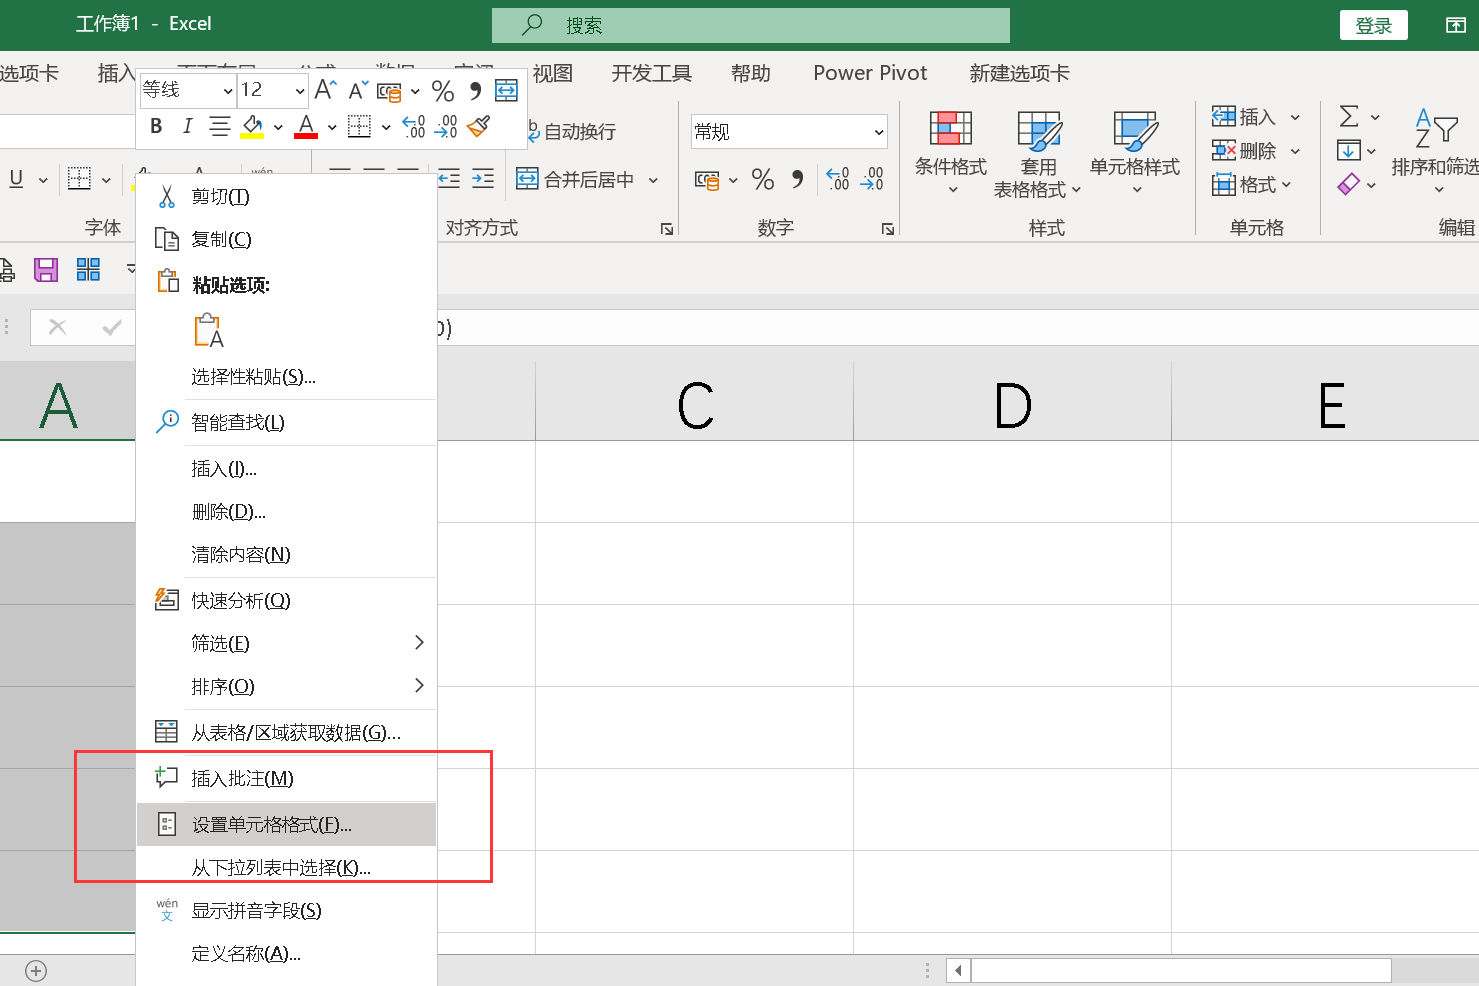Screen dimensions: 1479x986
Task: Click merge and center icon in mini toolbar
Action: (x=507, y=91)
